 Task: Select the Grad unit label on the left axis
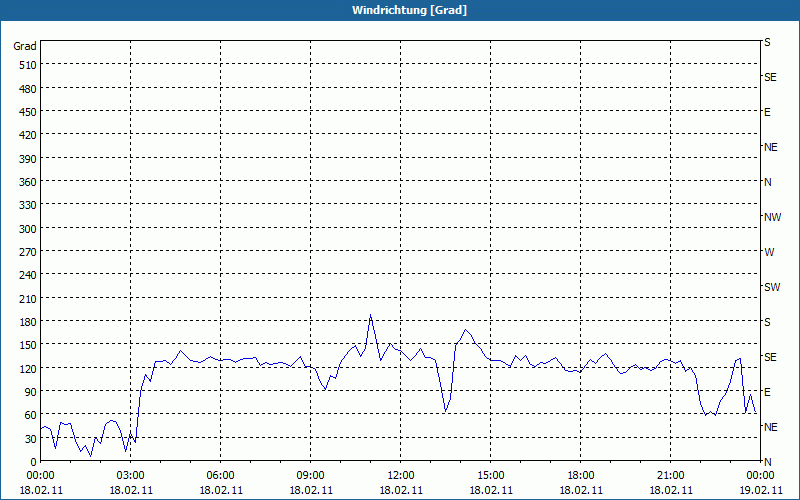click(25, 46)
